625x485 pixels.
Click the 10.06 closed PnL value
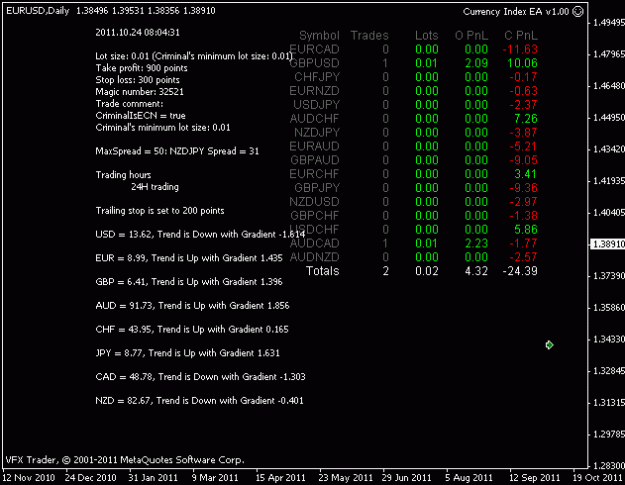(x=523, y=63)
